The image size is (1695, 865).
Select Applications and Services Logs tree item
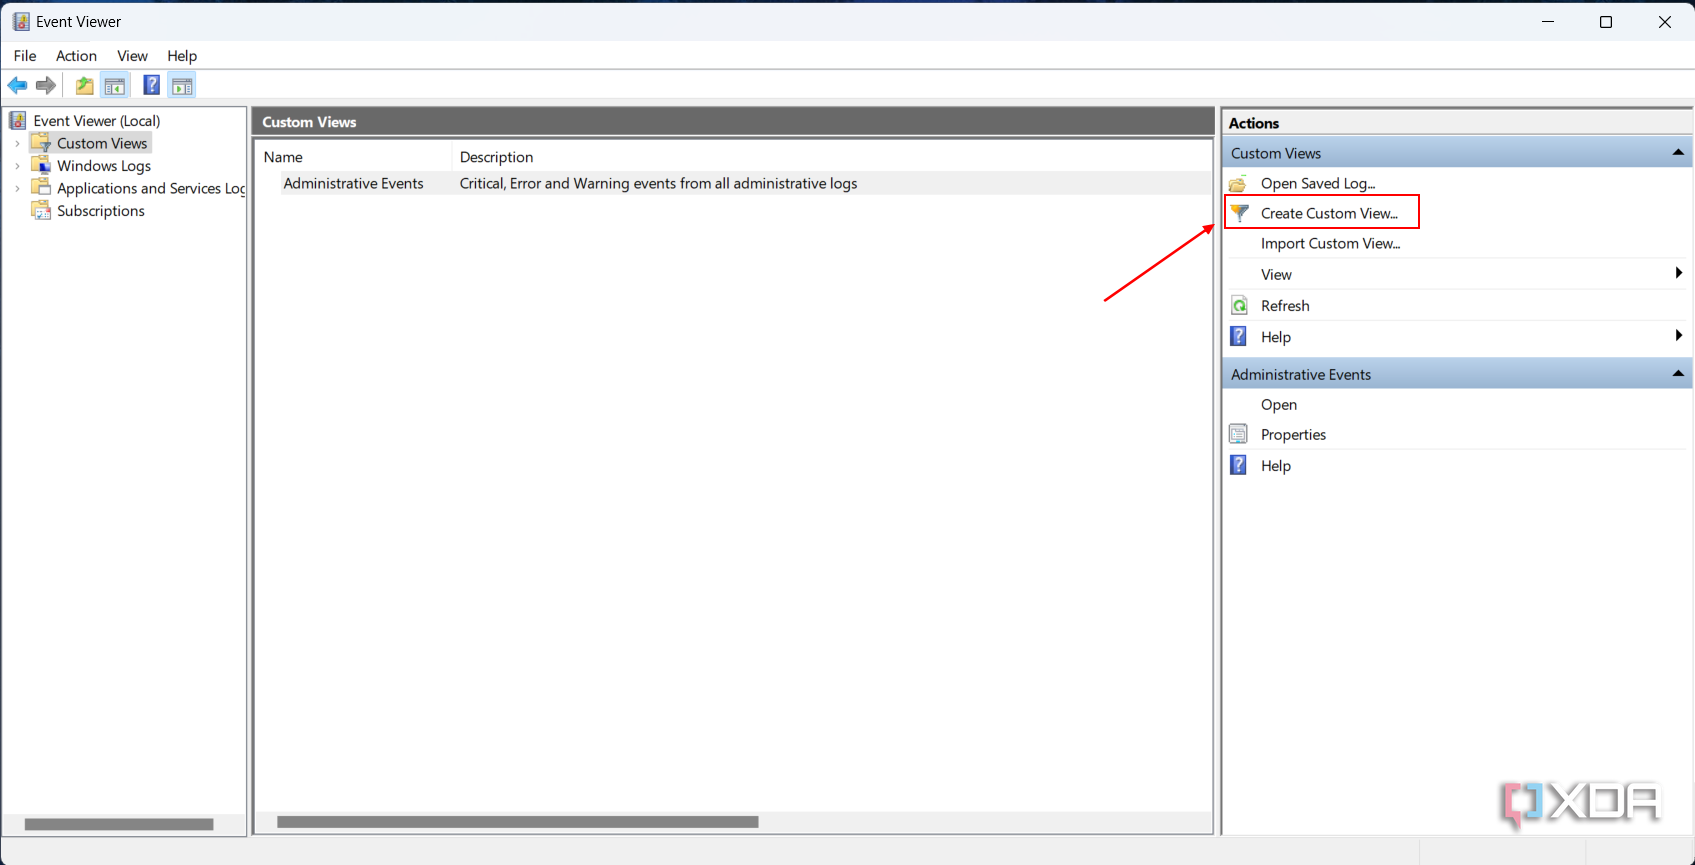point(151,188)
